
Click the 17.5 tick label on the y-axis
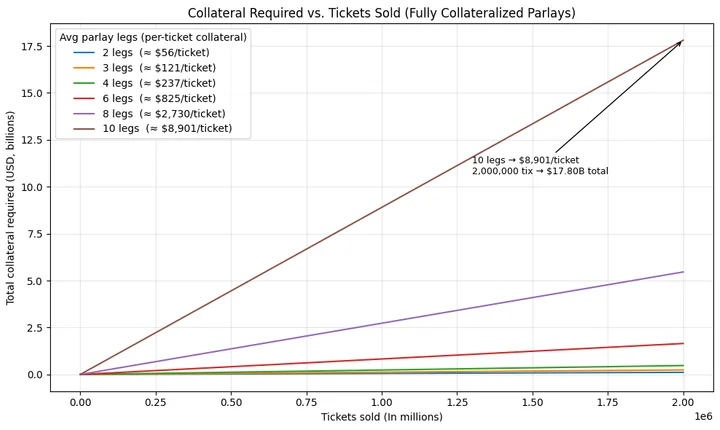[32, 47]
